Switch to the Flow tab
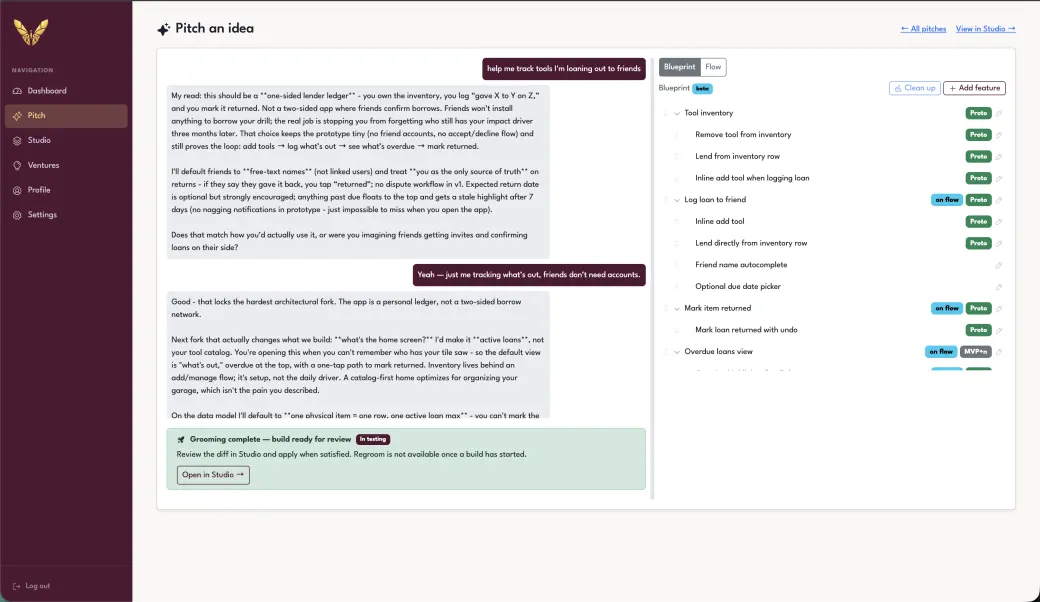This screenshot has height=602, width=1040. 713,67
